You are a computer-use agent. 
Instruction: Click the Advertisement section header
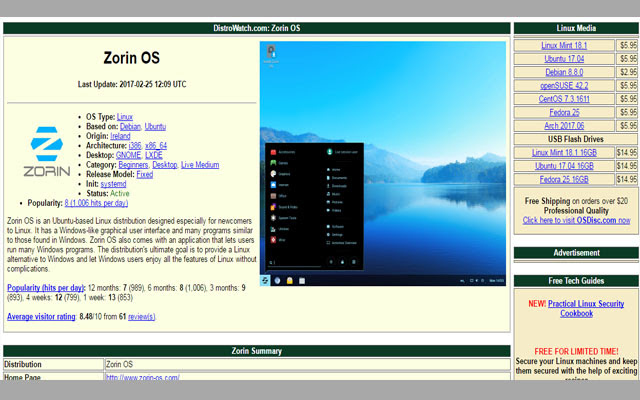(576, 253)
